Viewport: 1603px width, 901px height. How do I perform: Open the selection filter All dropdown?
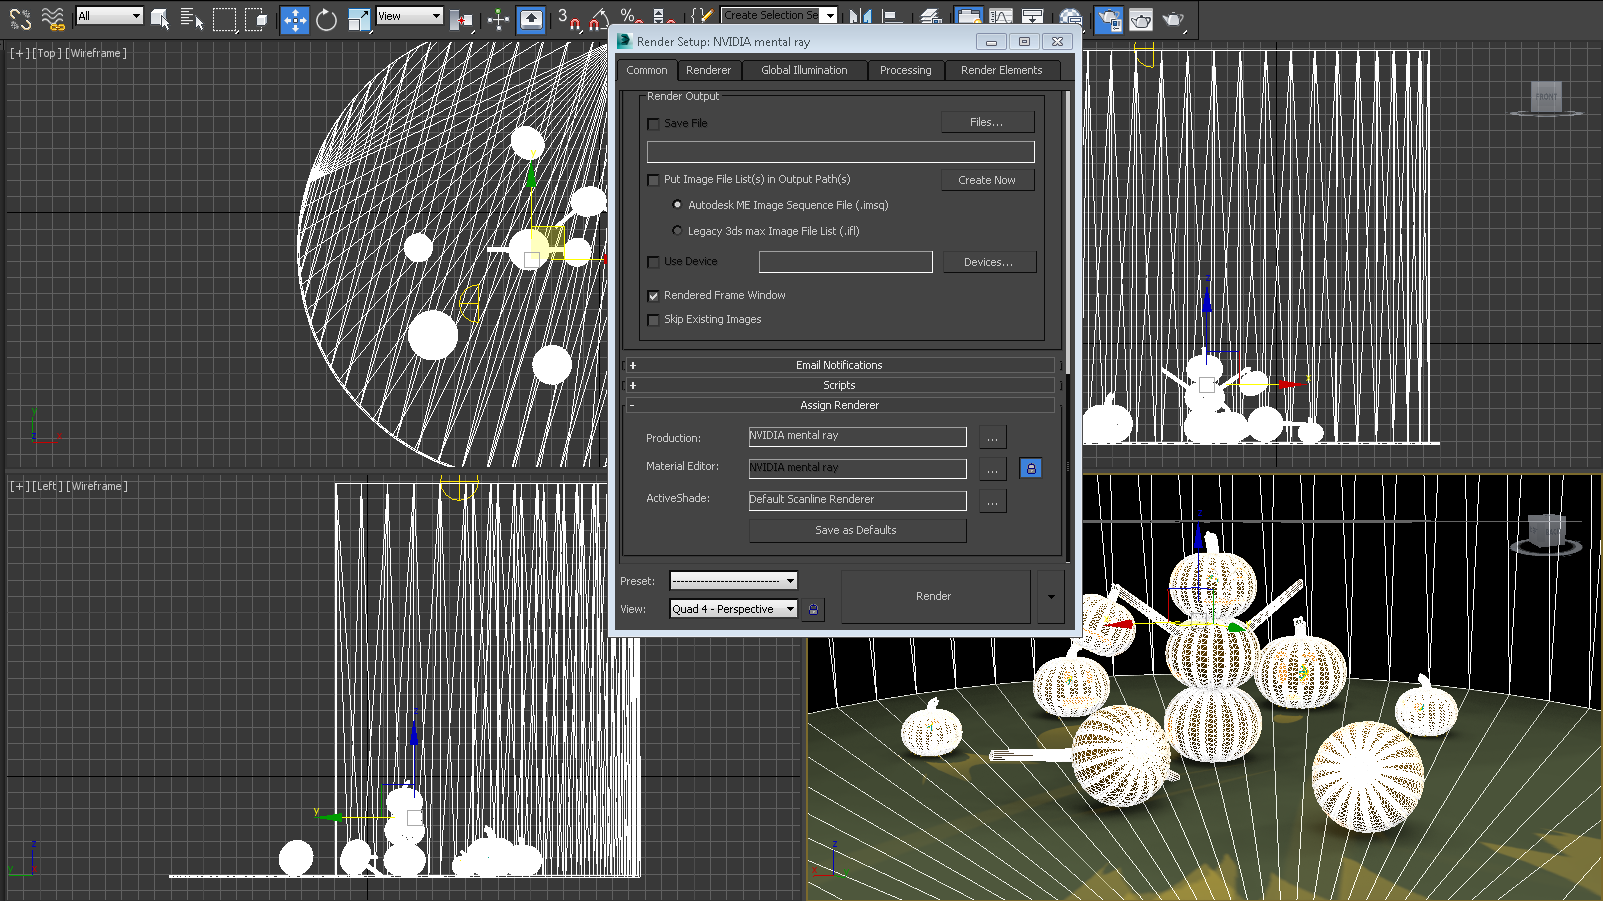pos(110,16)
